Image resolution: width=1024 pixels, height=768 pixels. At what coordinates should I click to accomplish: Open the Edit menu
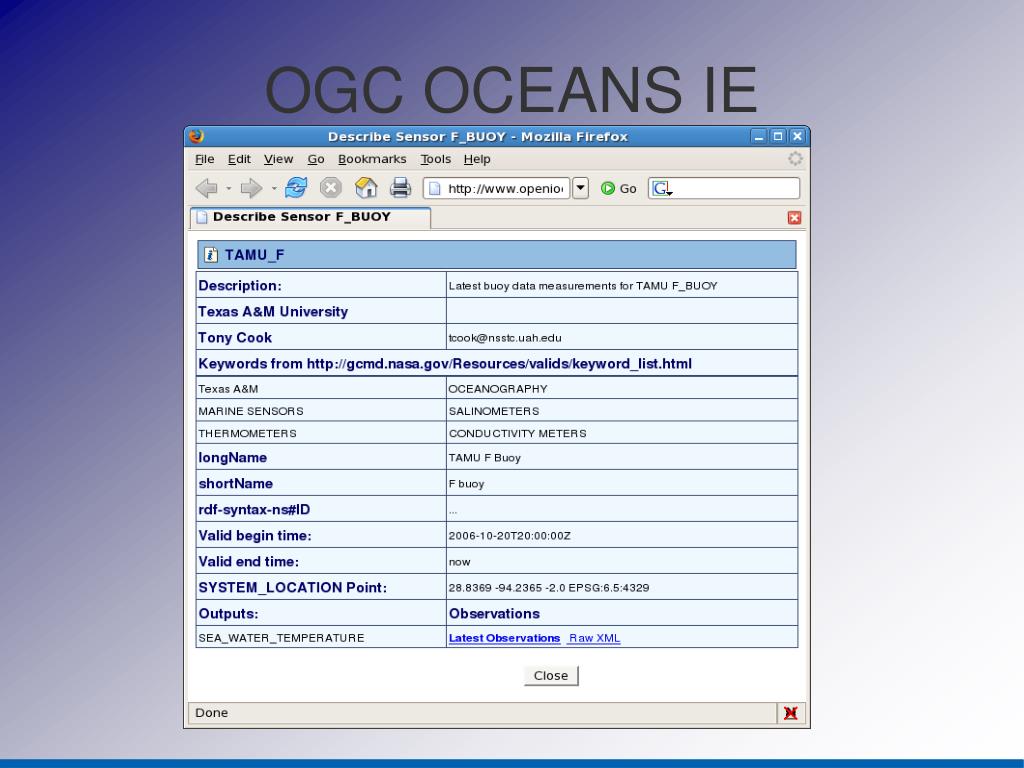(x=239, y=159)
